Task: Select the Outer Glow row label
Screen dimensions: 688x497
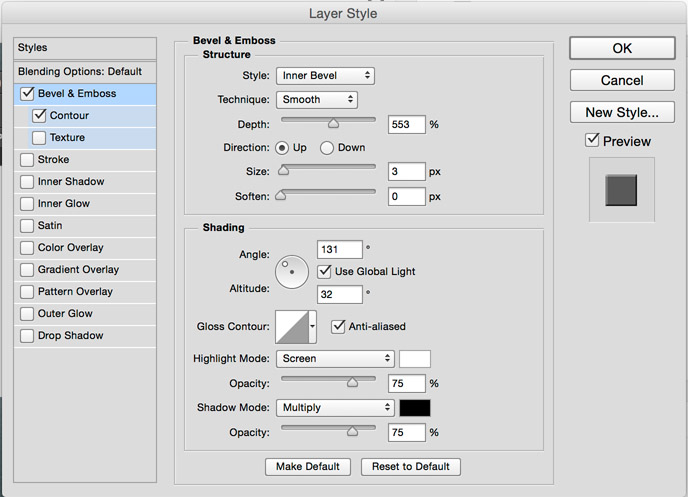Action: (65, 314)
